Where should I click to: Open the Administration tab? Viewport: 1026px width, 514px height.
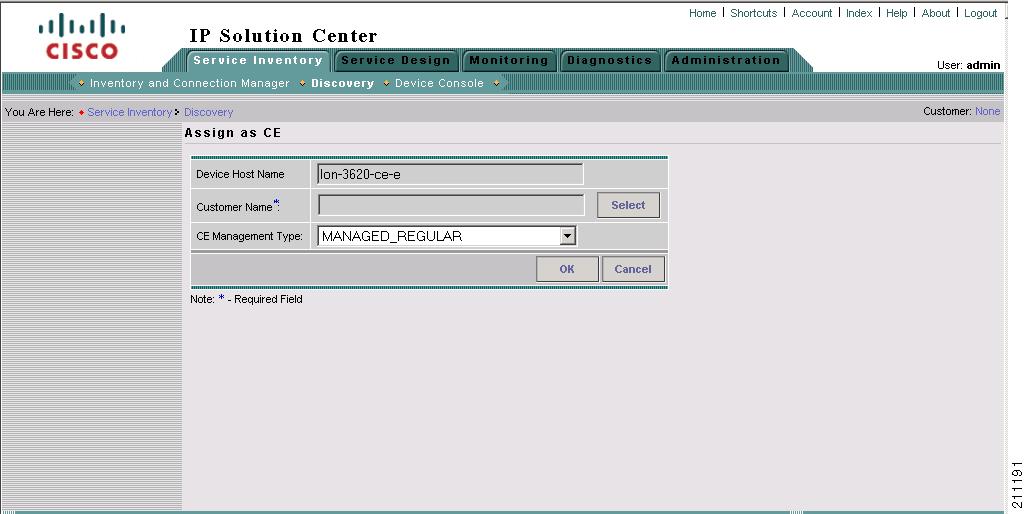click(726, 60)
